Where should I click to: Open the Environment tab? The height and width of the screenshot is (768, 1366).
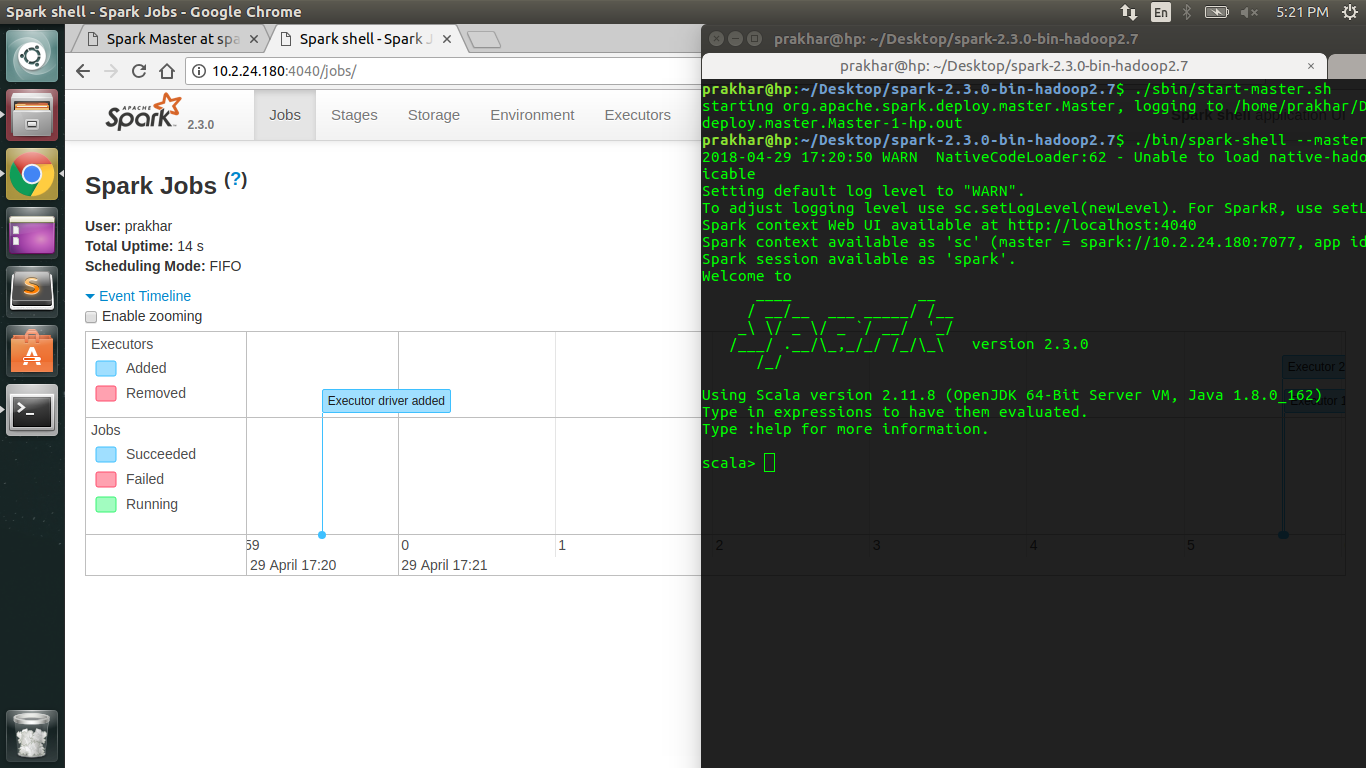(532, 115)
